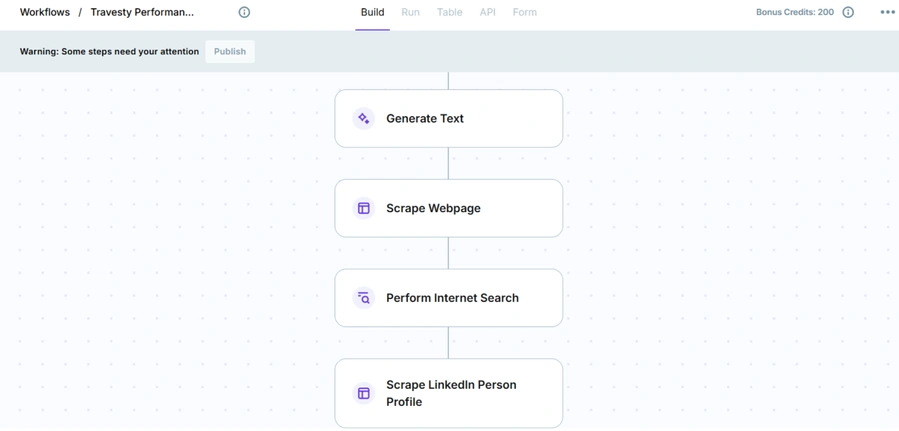
Task: Click the Travesty Performan... workflow title
Action: click(x=142, y=12)
